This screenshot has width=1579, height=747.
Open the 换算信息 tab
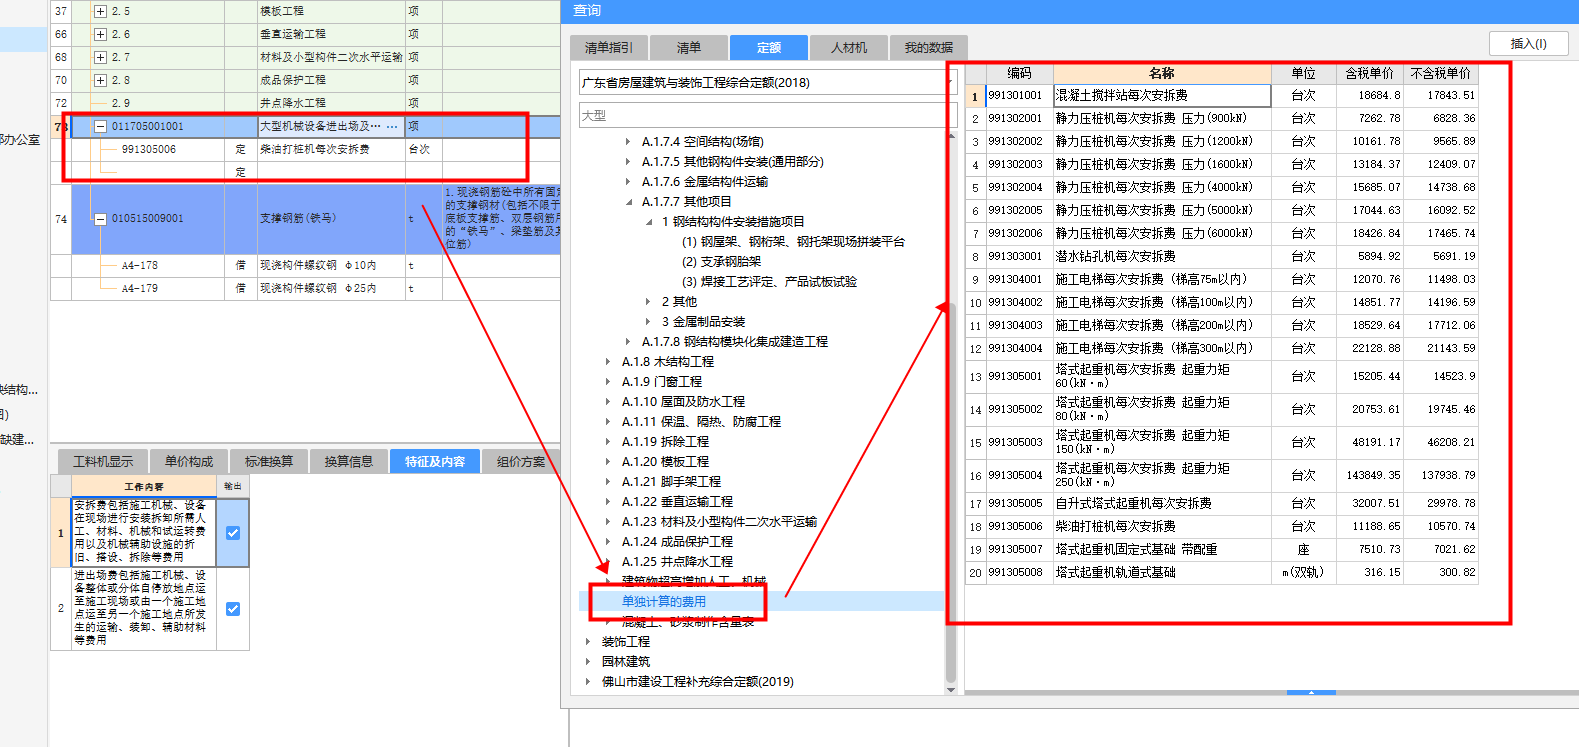point(349,461)
